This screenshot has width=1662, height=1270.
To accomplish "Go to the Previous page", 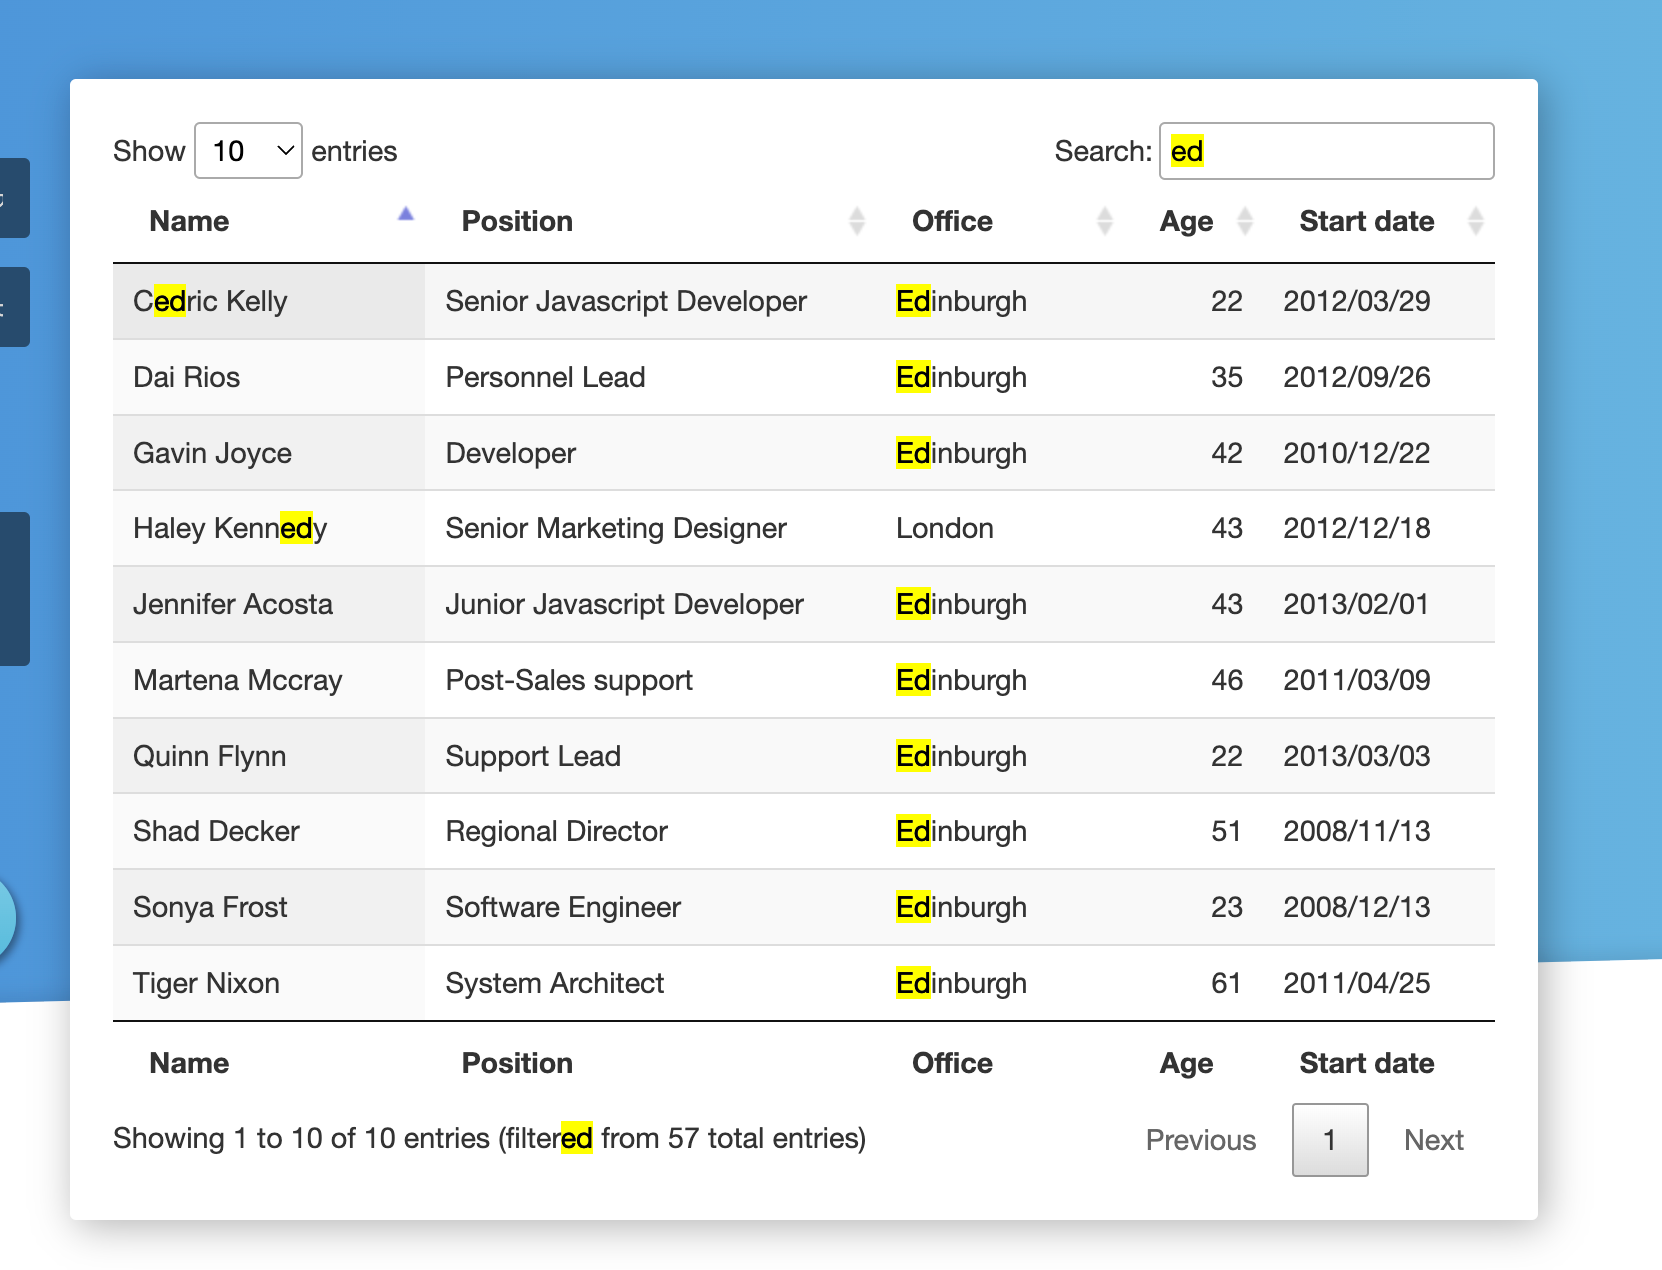I will point(1201,1140).
